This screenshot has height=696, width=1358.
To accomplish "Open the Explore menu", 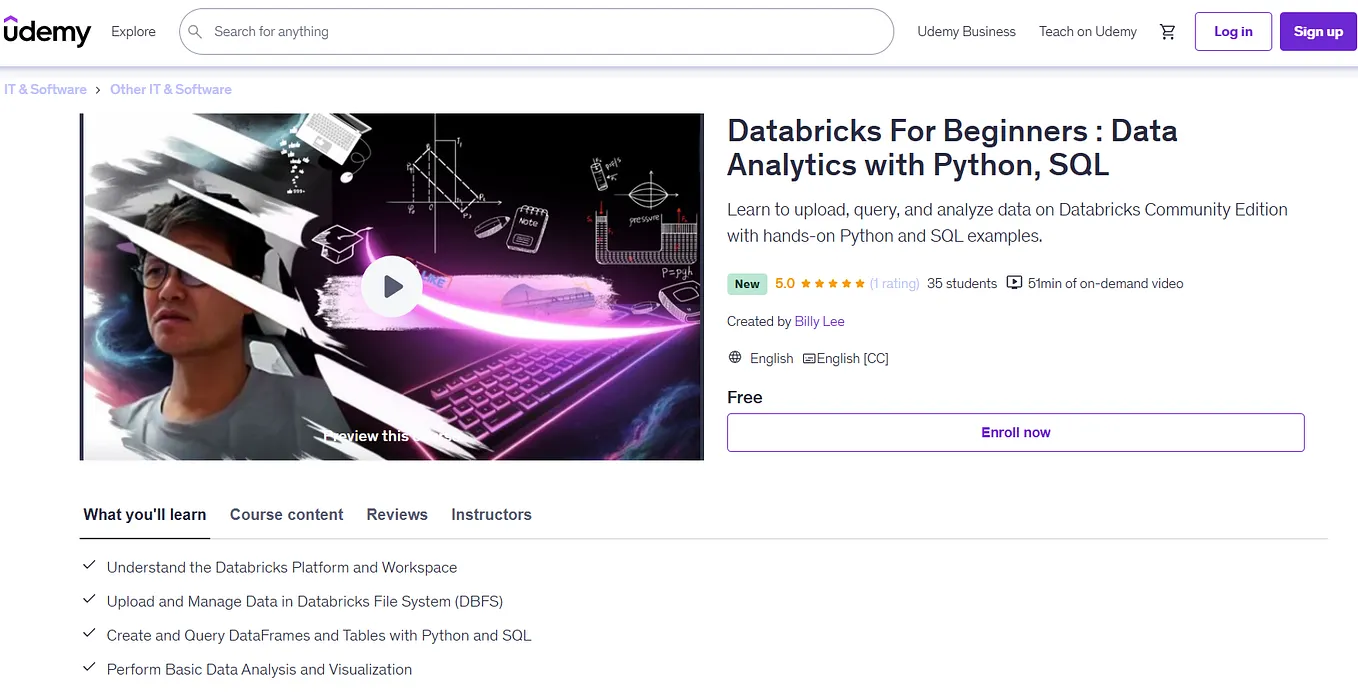I will click(x=133, y=31).
